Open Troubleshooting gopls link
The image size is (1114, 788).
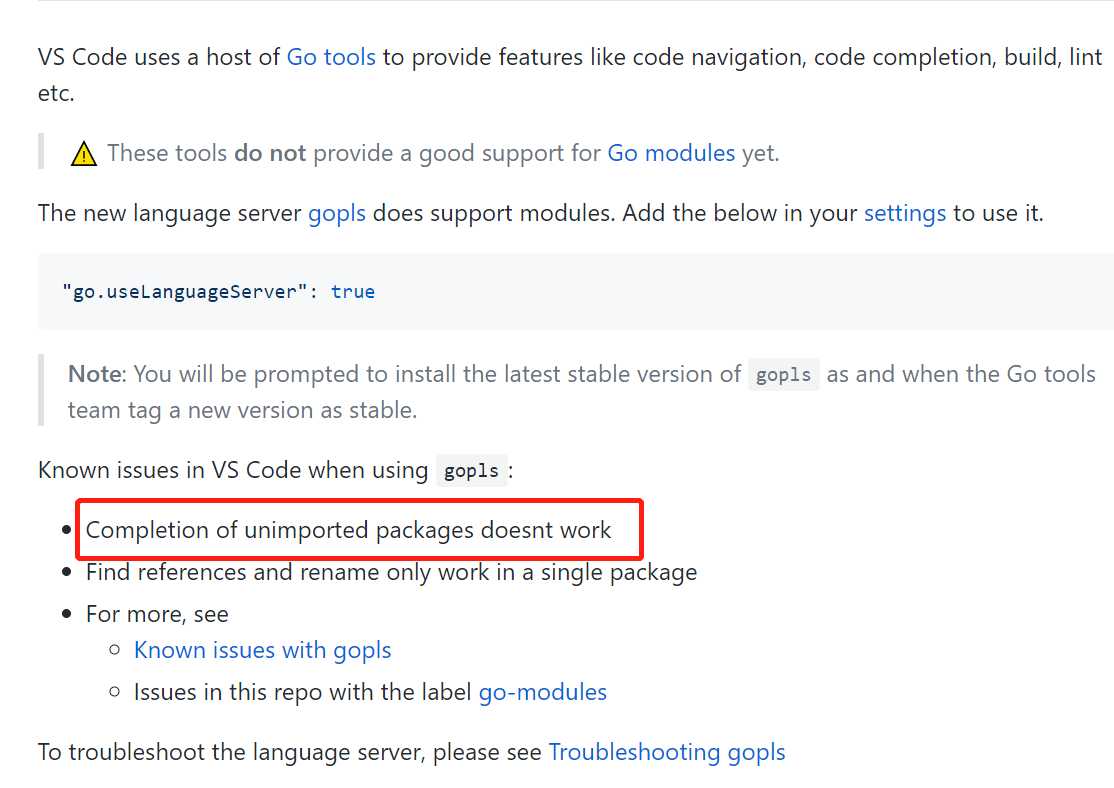(x=667, y=752)
